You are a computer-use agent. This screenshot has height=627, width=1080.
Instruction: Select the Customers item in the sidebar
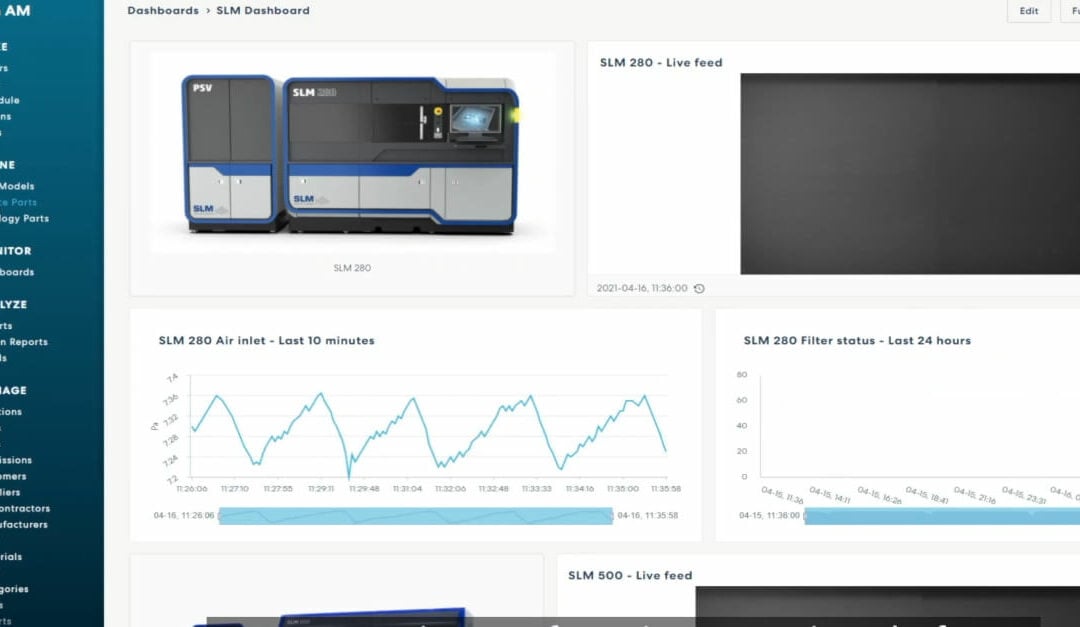[x=18, y=475]
